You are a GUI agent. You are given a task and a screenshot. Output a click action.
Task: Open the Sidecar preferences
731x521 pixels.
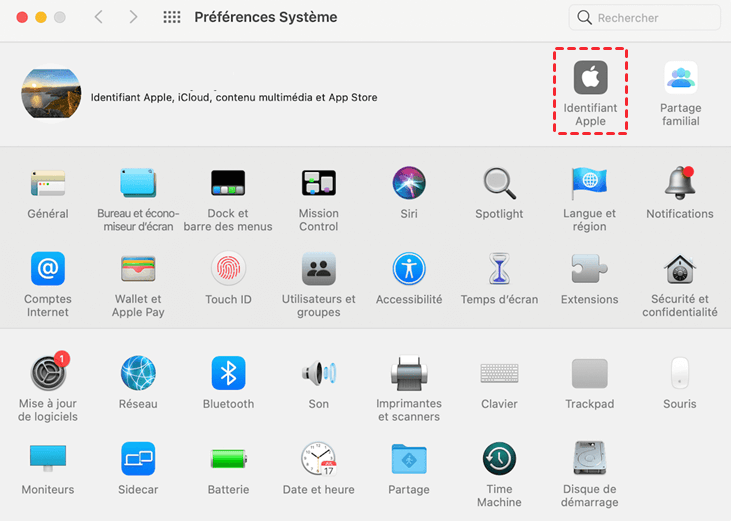coord(138,459)
